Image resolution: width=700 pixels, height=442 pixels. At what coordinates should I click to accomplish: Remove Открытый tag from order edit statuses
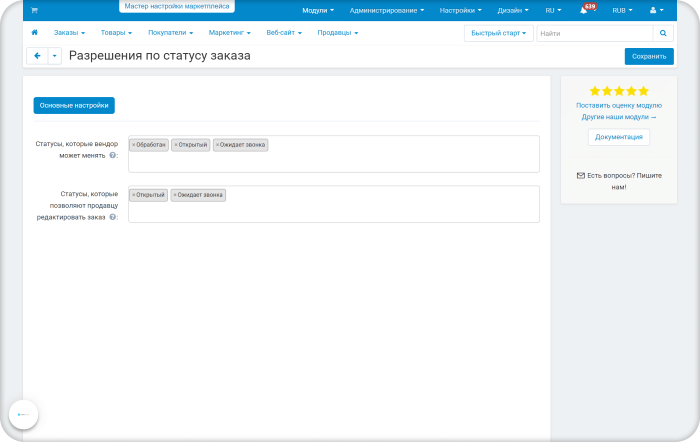[133, 195]
